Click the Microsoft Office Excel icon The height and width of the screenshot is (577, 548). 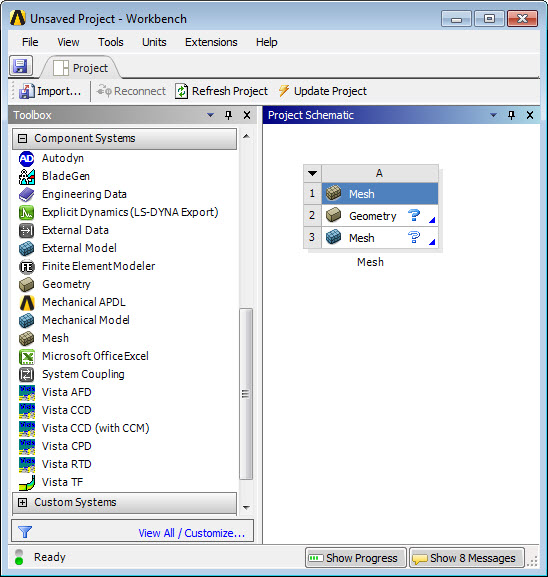tap(26, 357)
